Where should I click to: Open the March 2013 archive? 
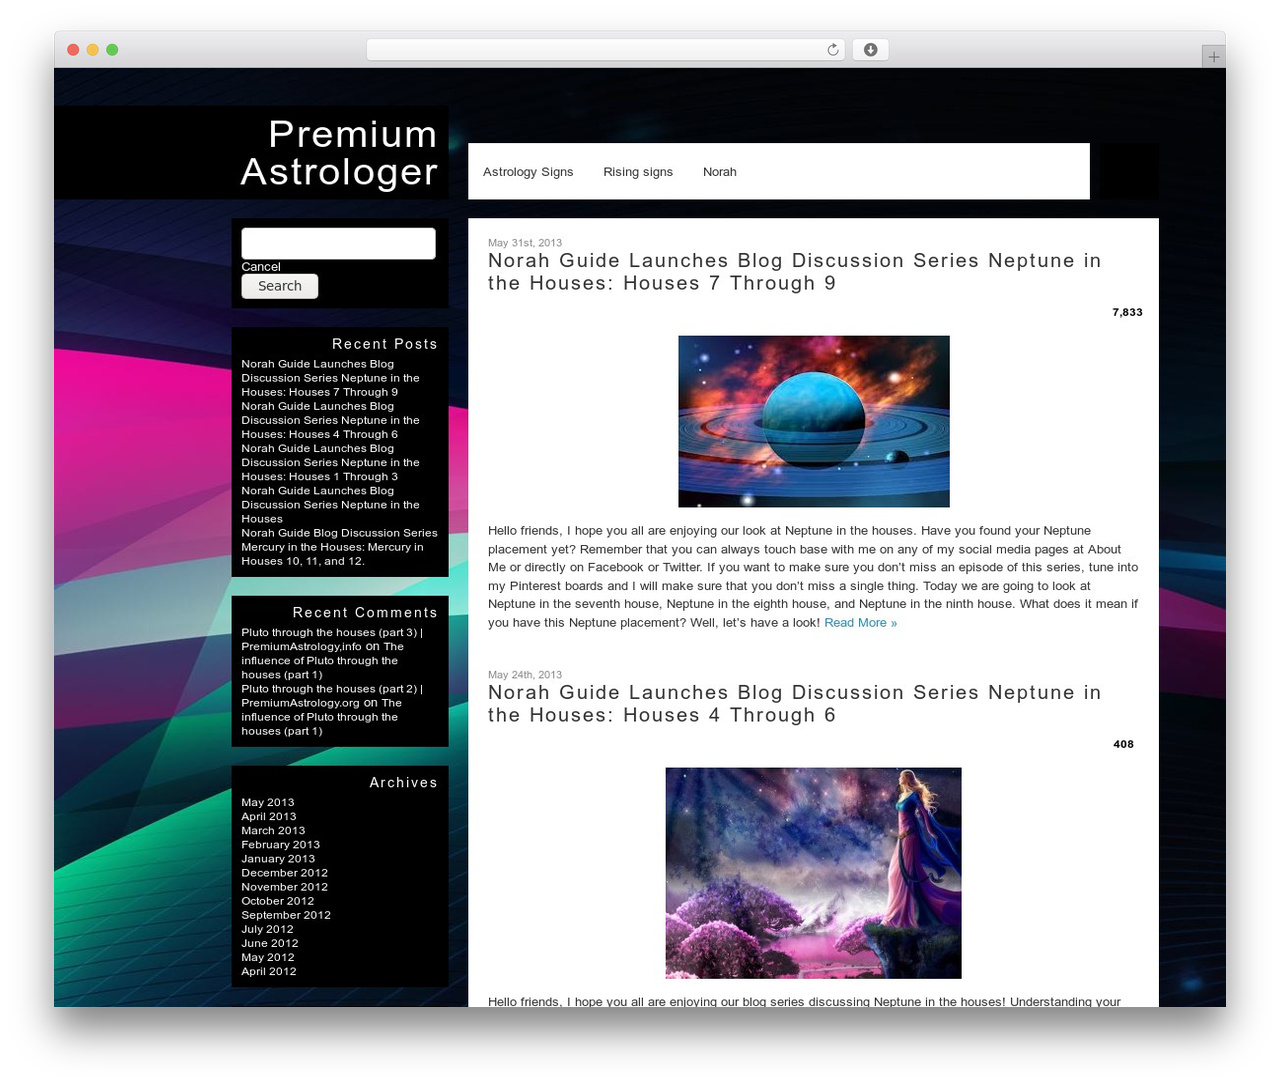[273, 830]
